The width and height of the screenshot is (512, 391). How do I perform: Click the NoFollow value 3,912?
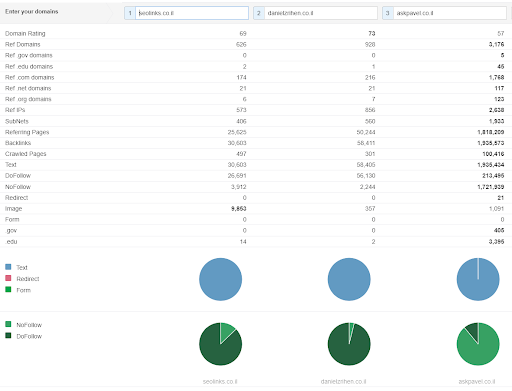[239, 187]
